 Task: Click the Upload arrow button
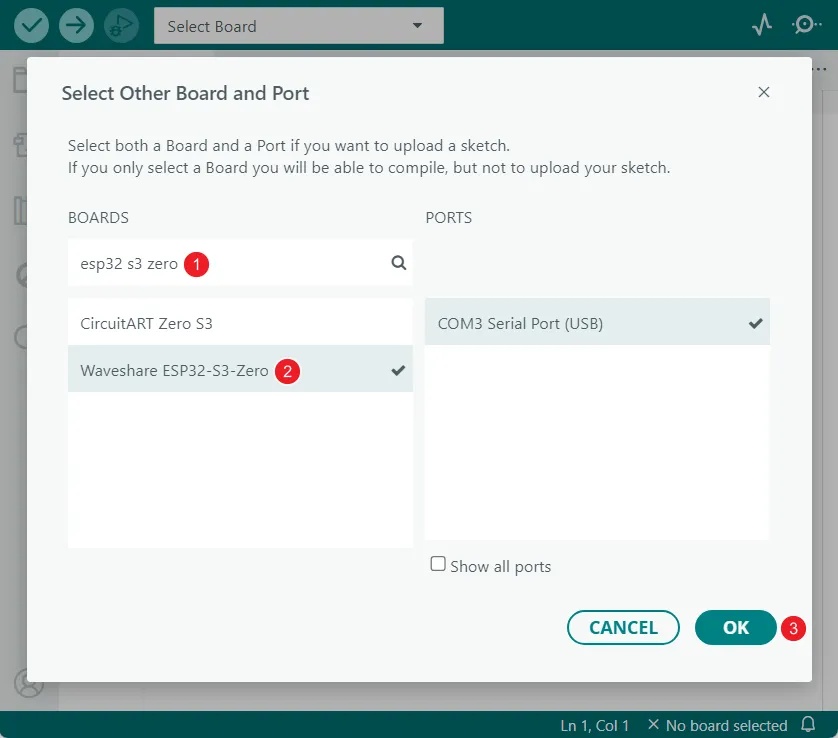(x=76, y=26)
